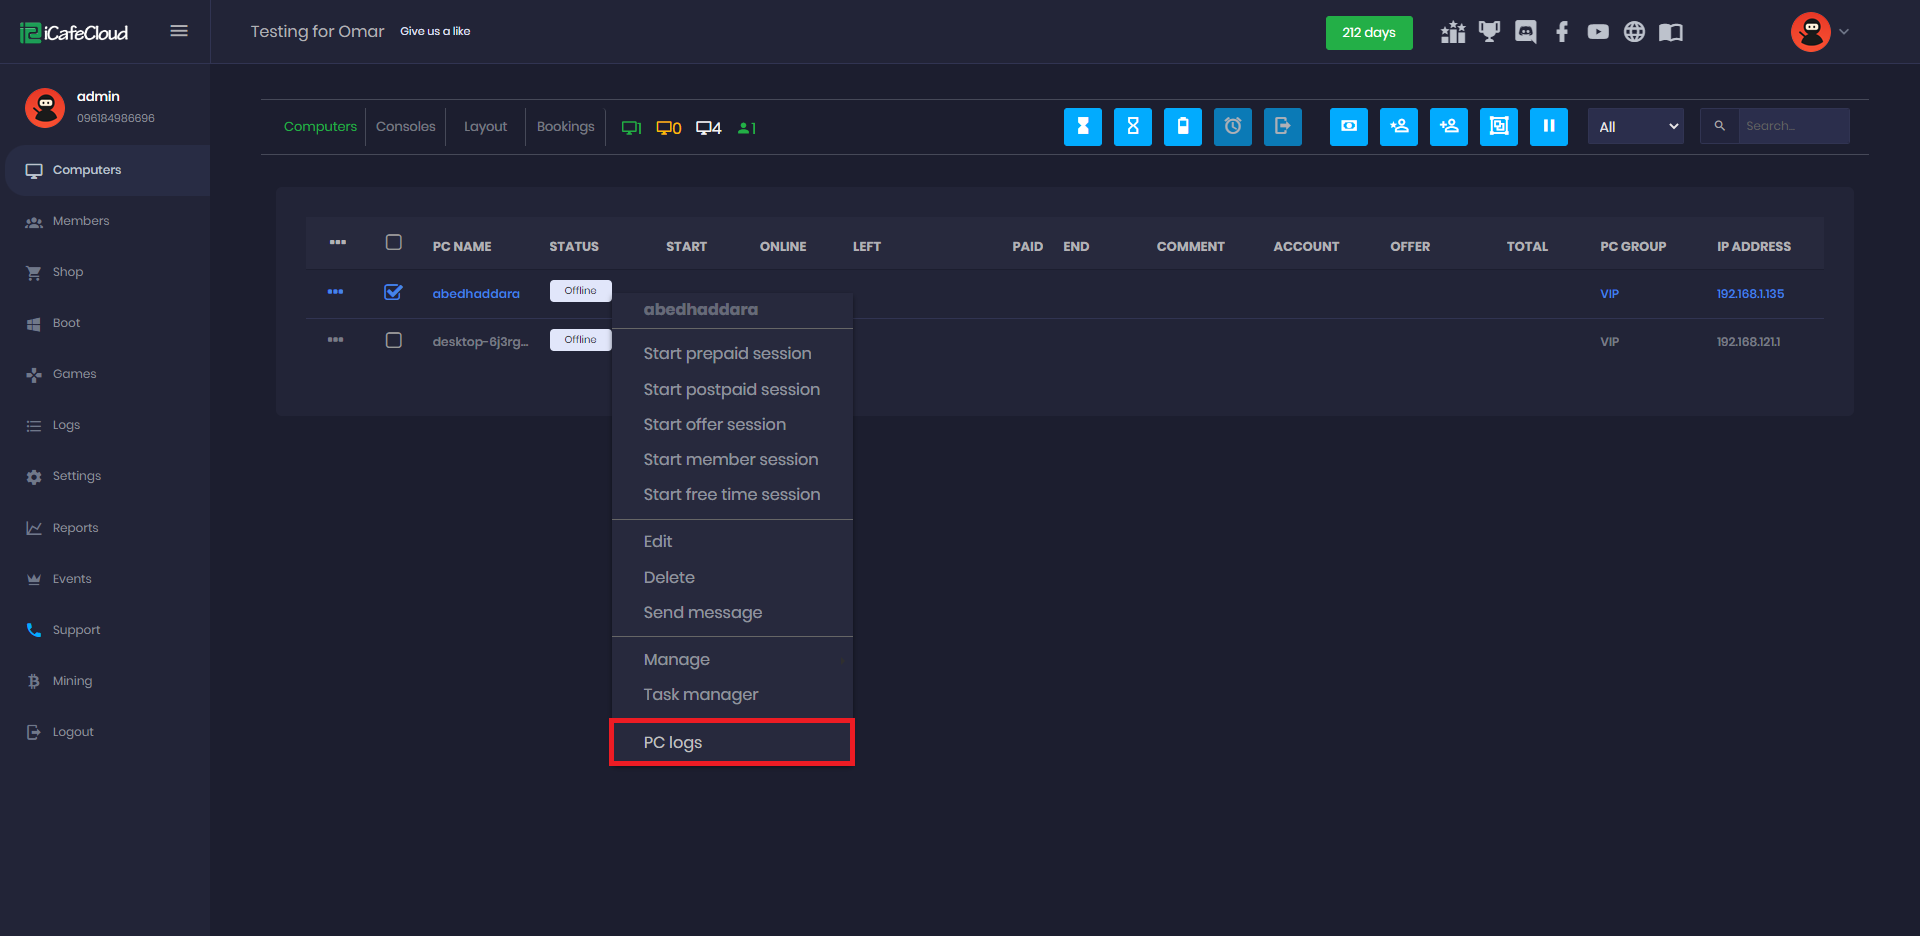Click the alarm clock toolbar button

click(1232, 127)
